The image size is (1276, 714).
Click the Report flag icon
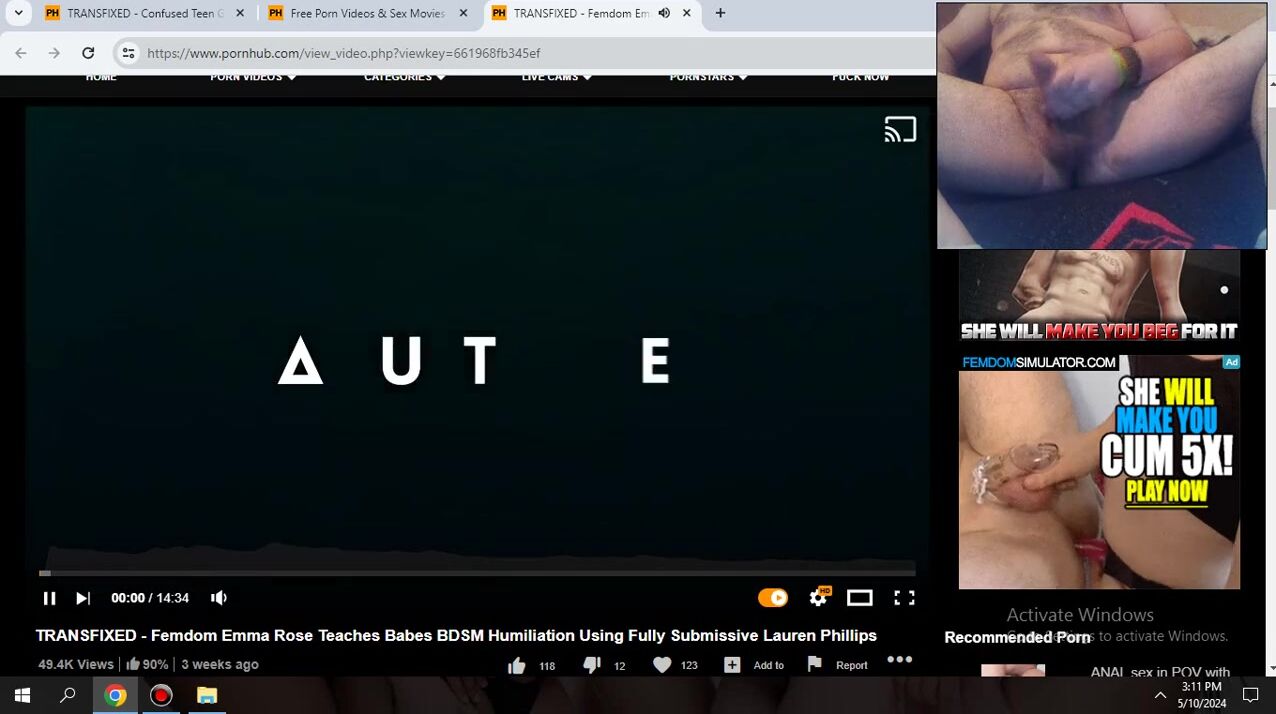(x=815, y=664)
